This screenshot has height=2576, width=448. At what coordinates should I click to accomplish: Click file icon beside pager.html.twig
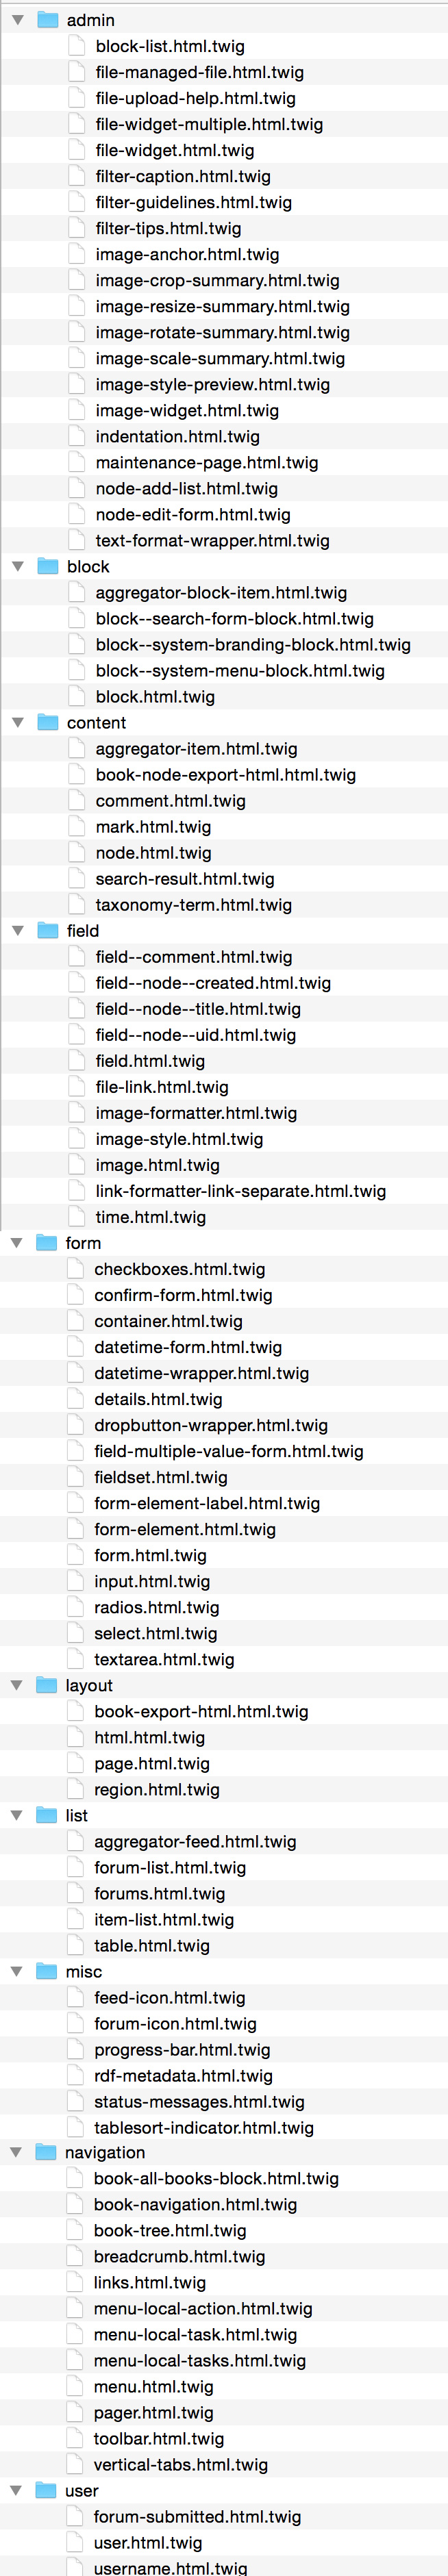(x=75, y=2412)
